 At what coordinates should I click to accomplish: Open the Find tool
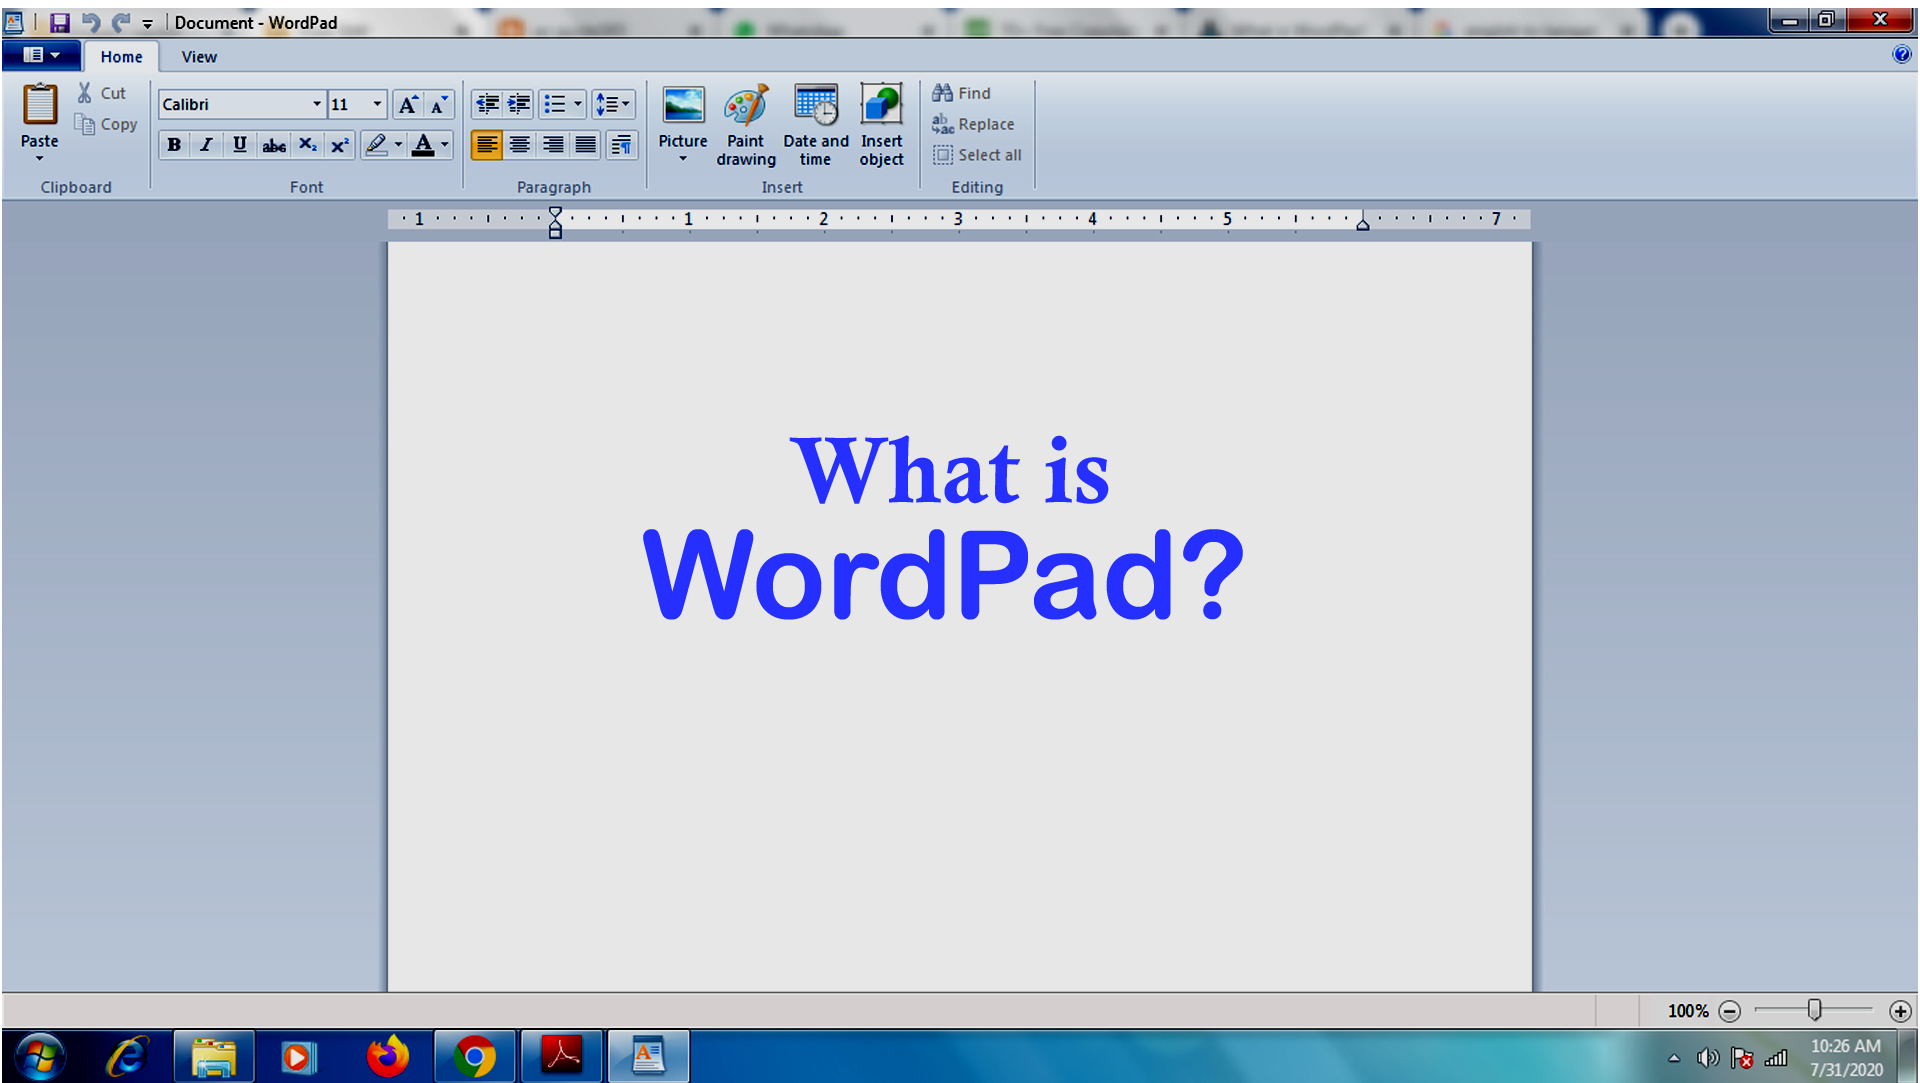962,92
